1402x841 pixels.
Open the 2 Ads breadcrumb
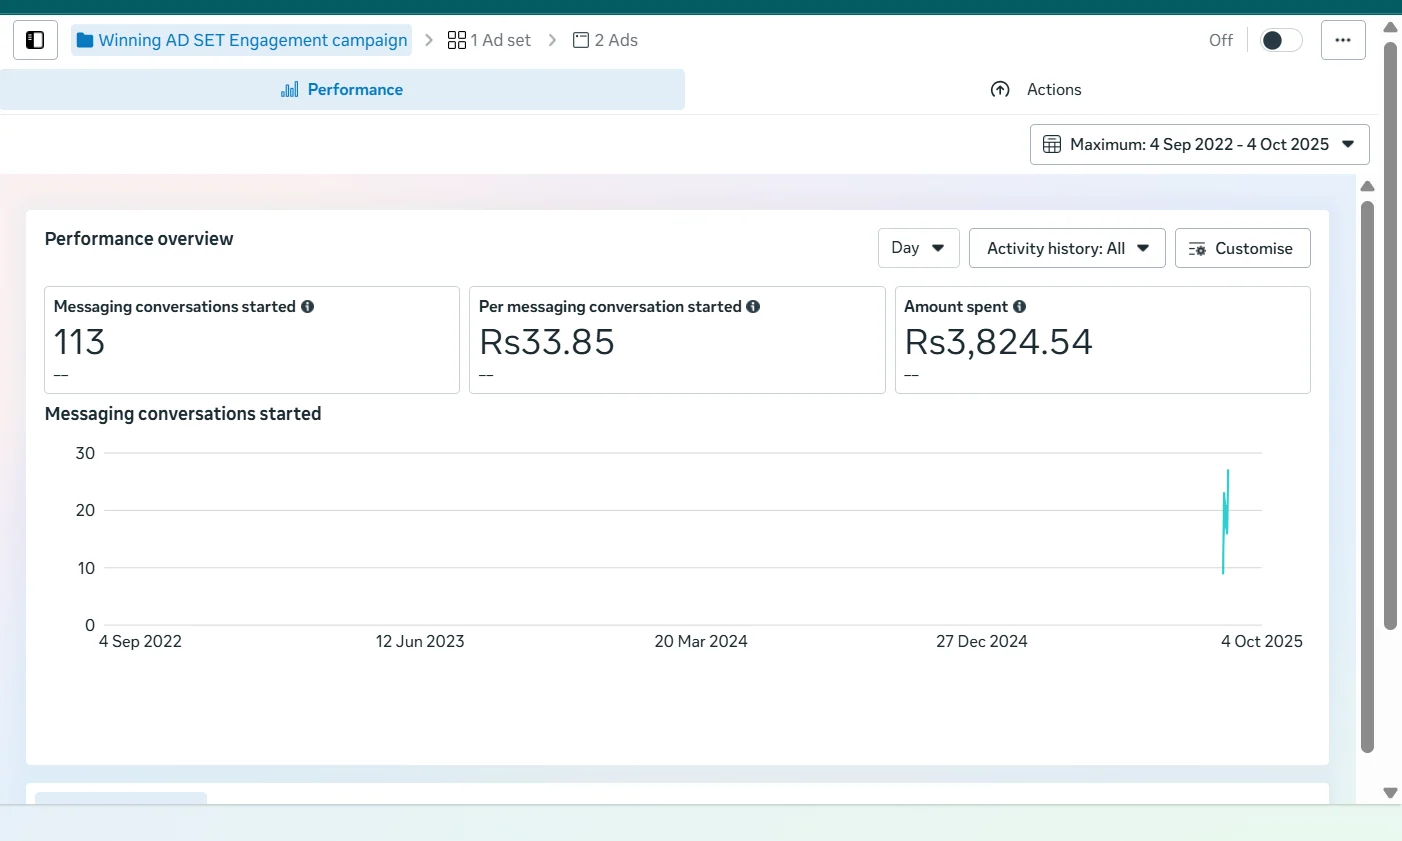(x=606, y=40)
